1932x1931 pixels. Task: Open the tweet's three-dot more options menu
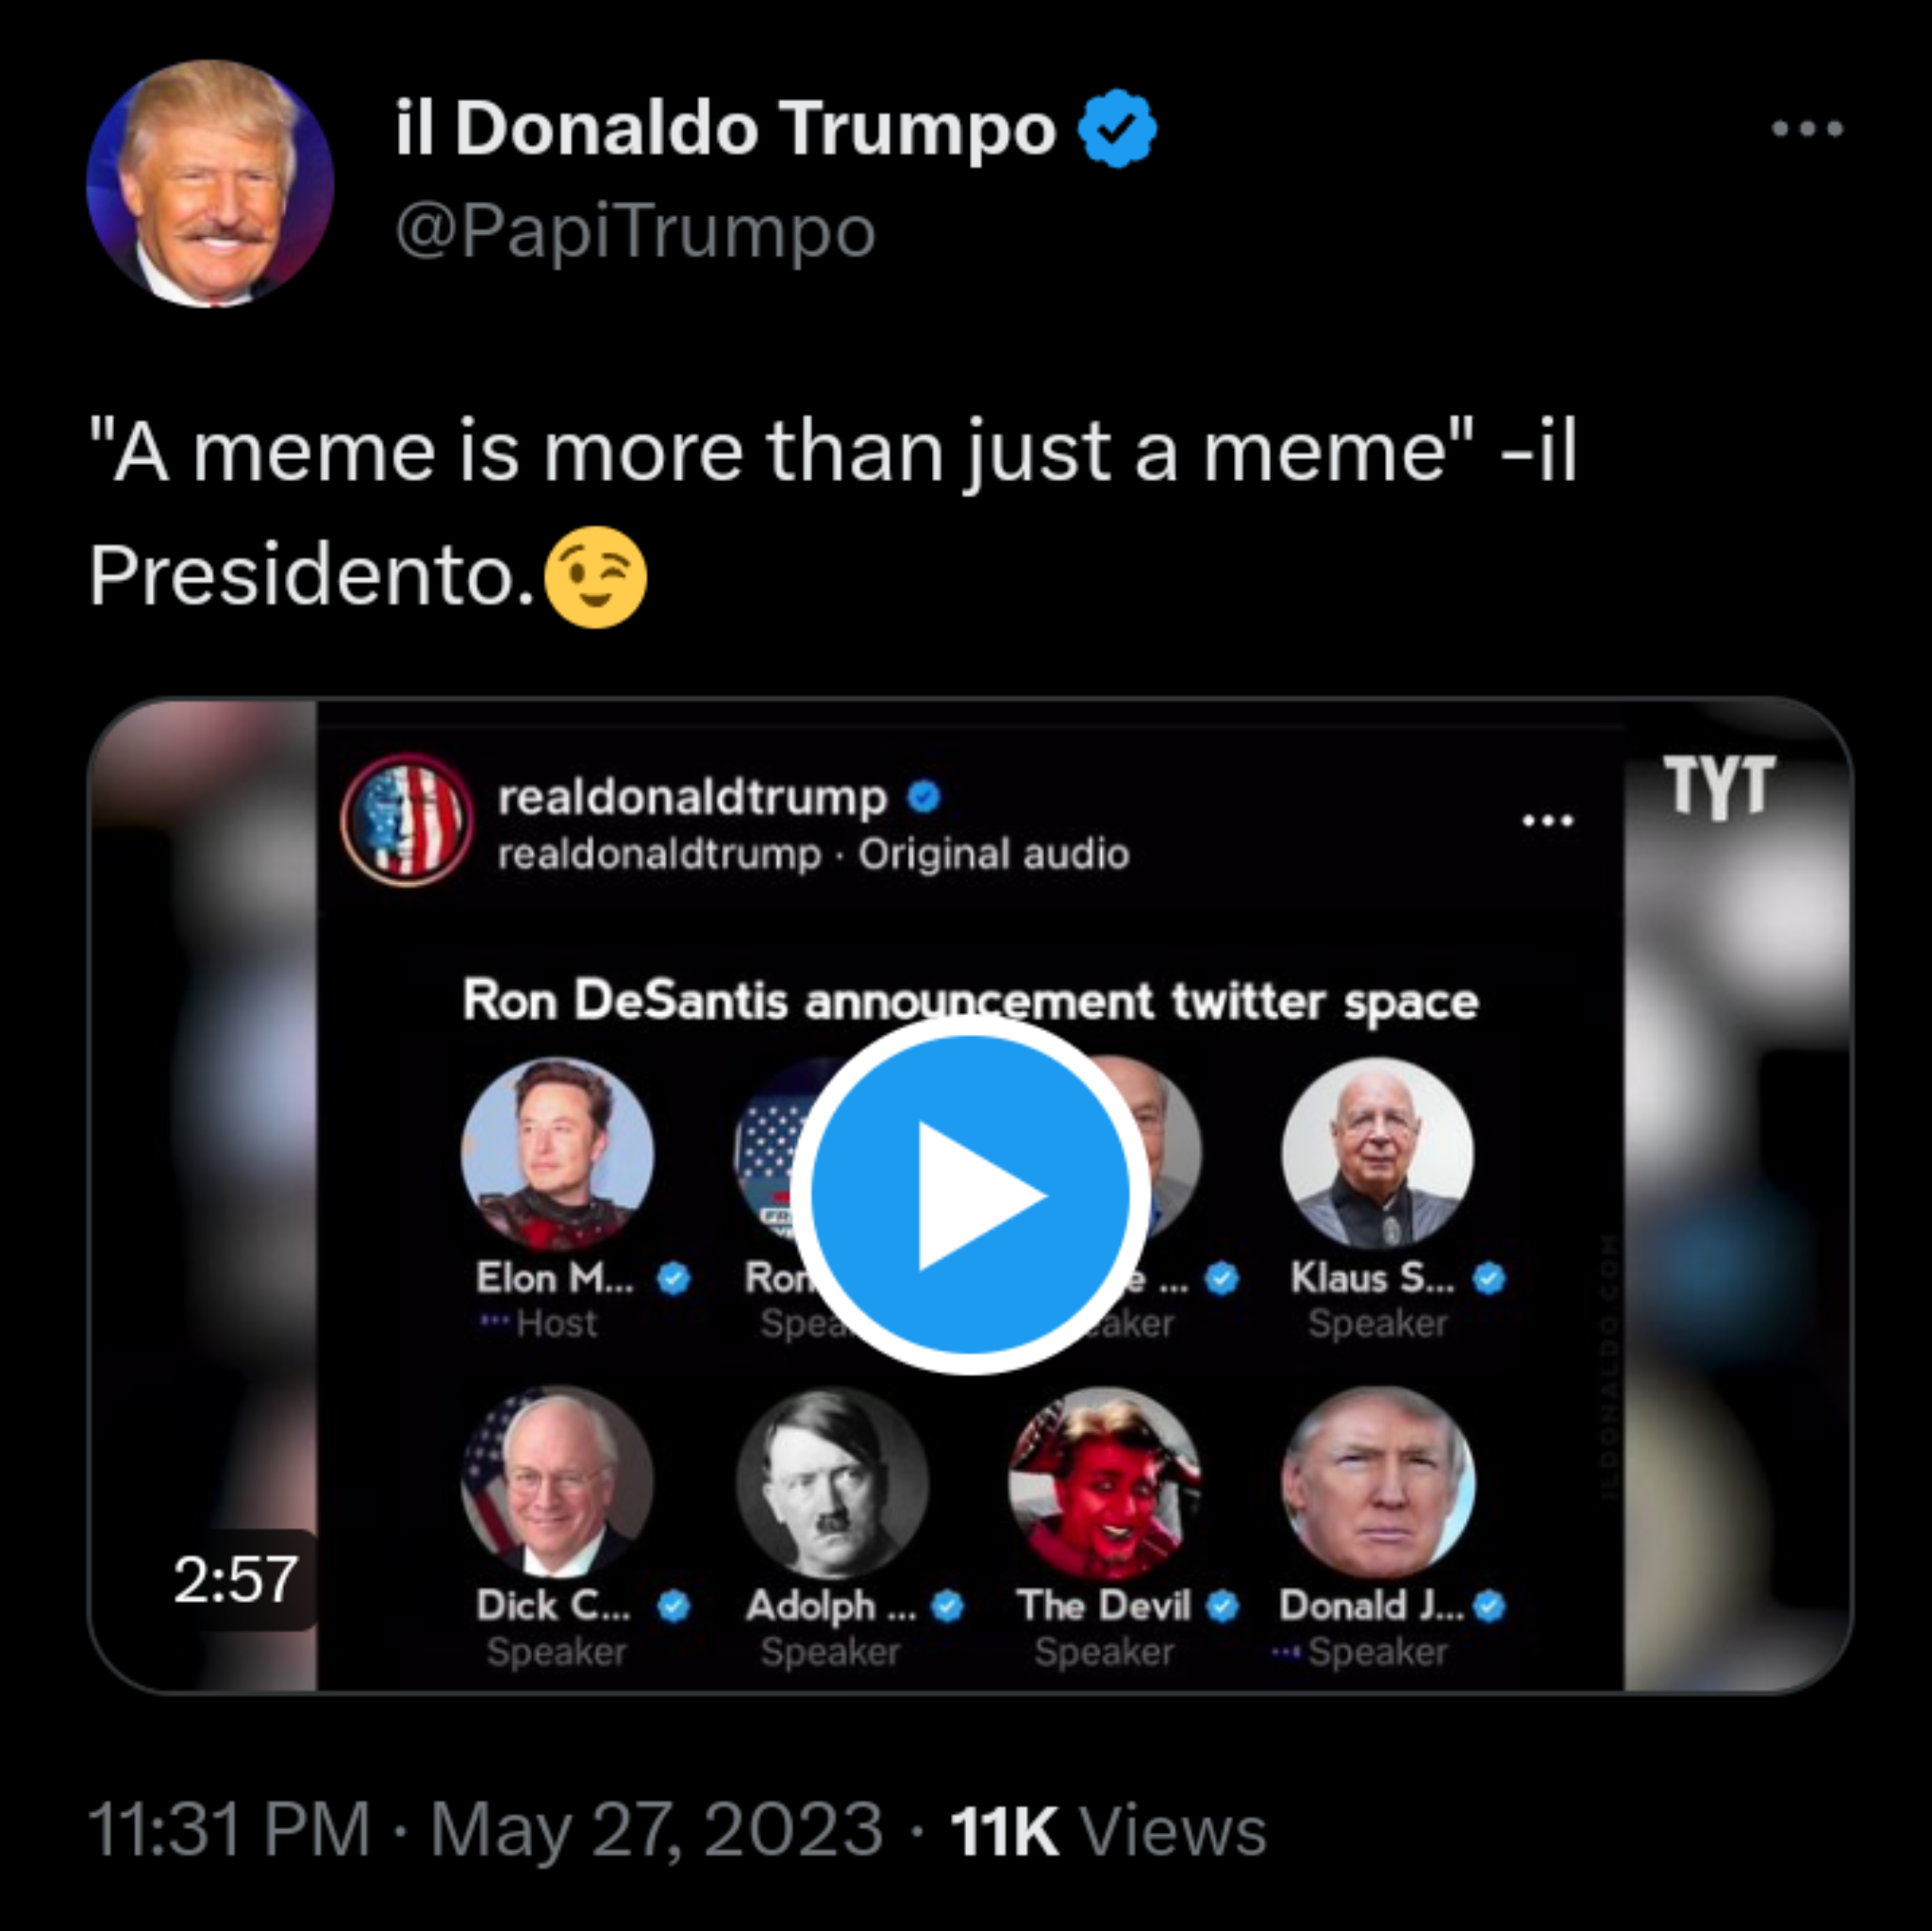pyautogui.click(x=1806, y=129)
